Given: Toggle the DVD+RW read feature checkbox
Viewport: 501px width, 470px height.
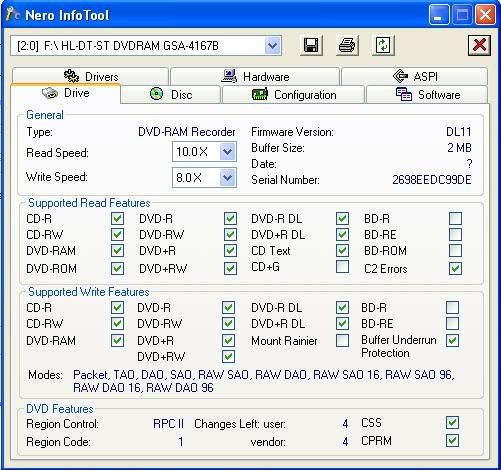Looking at the screenshot, I should tap(230, 268).
